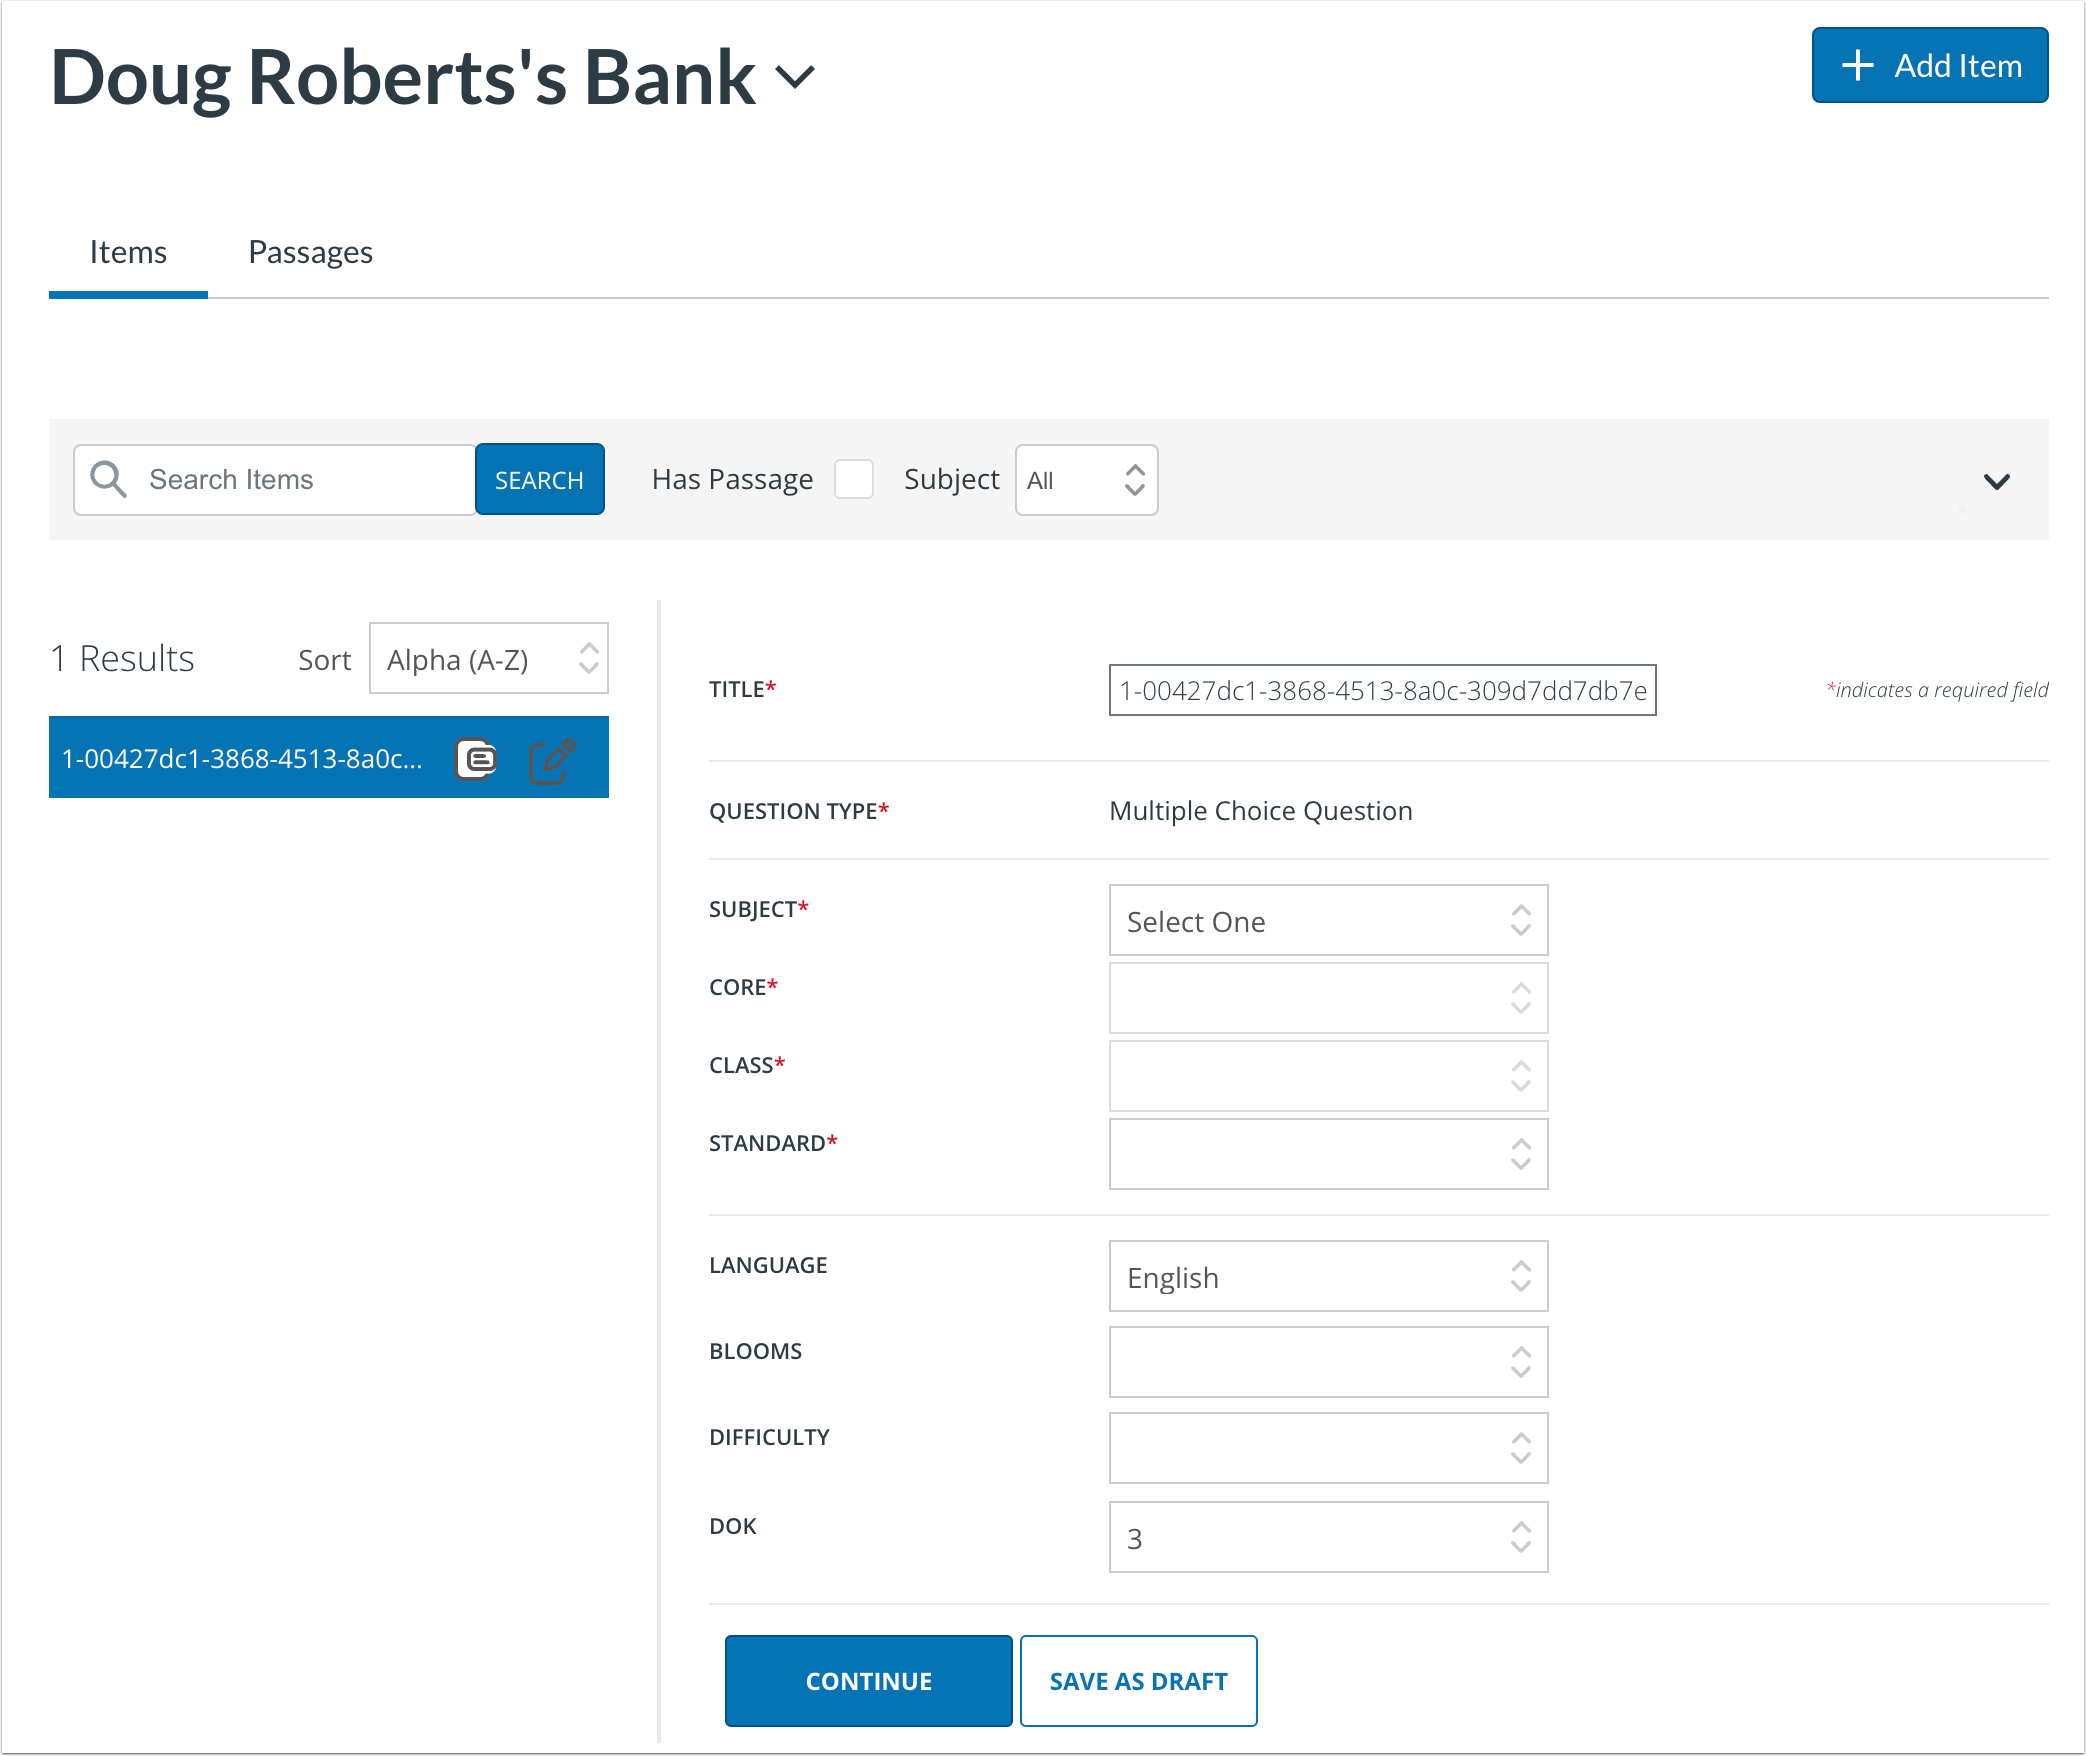Open the Subject Select One dropdown
This screenshot has width=2086, height=1756.
click(1327, 920)
